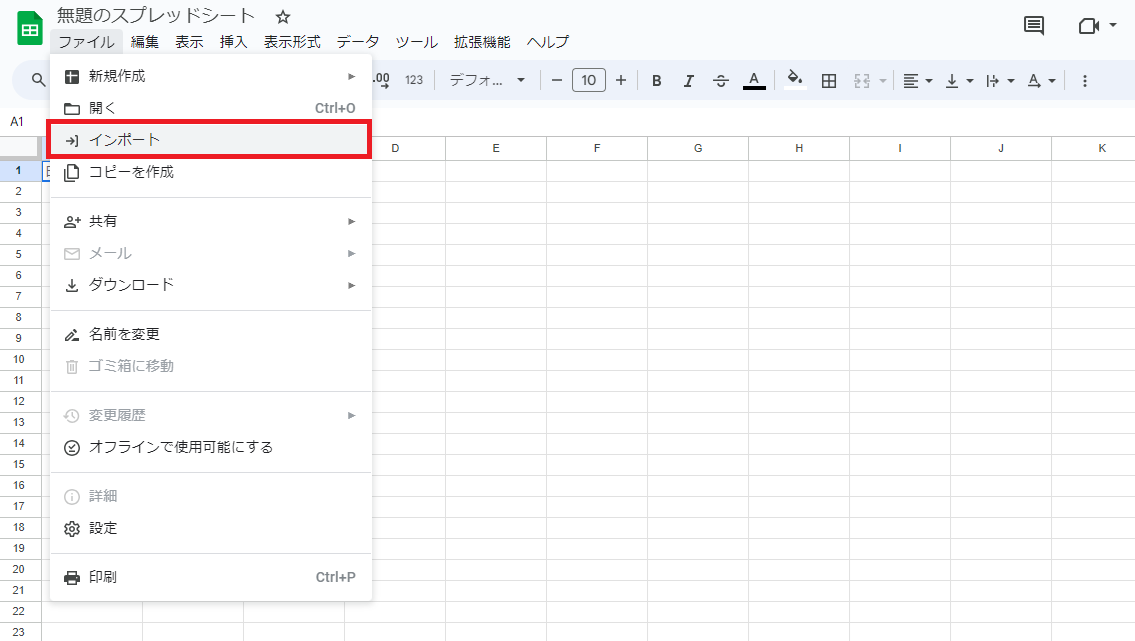This screenshot has height=641, width=1135.
Task: Open the font selection dropdown
Action: (488, 80)
